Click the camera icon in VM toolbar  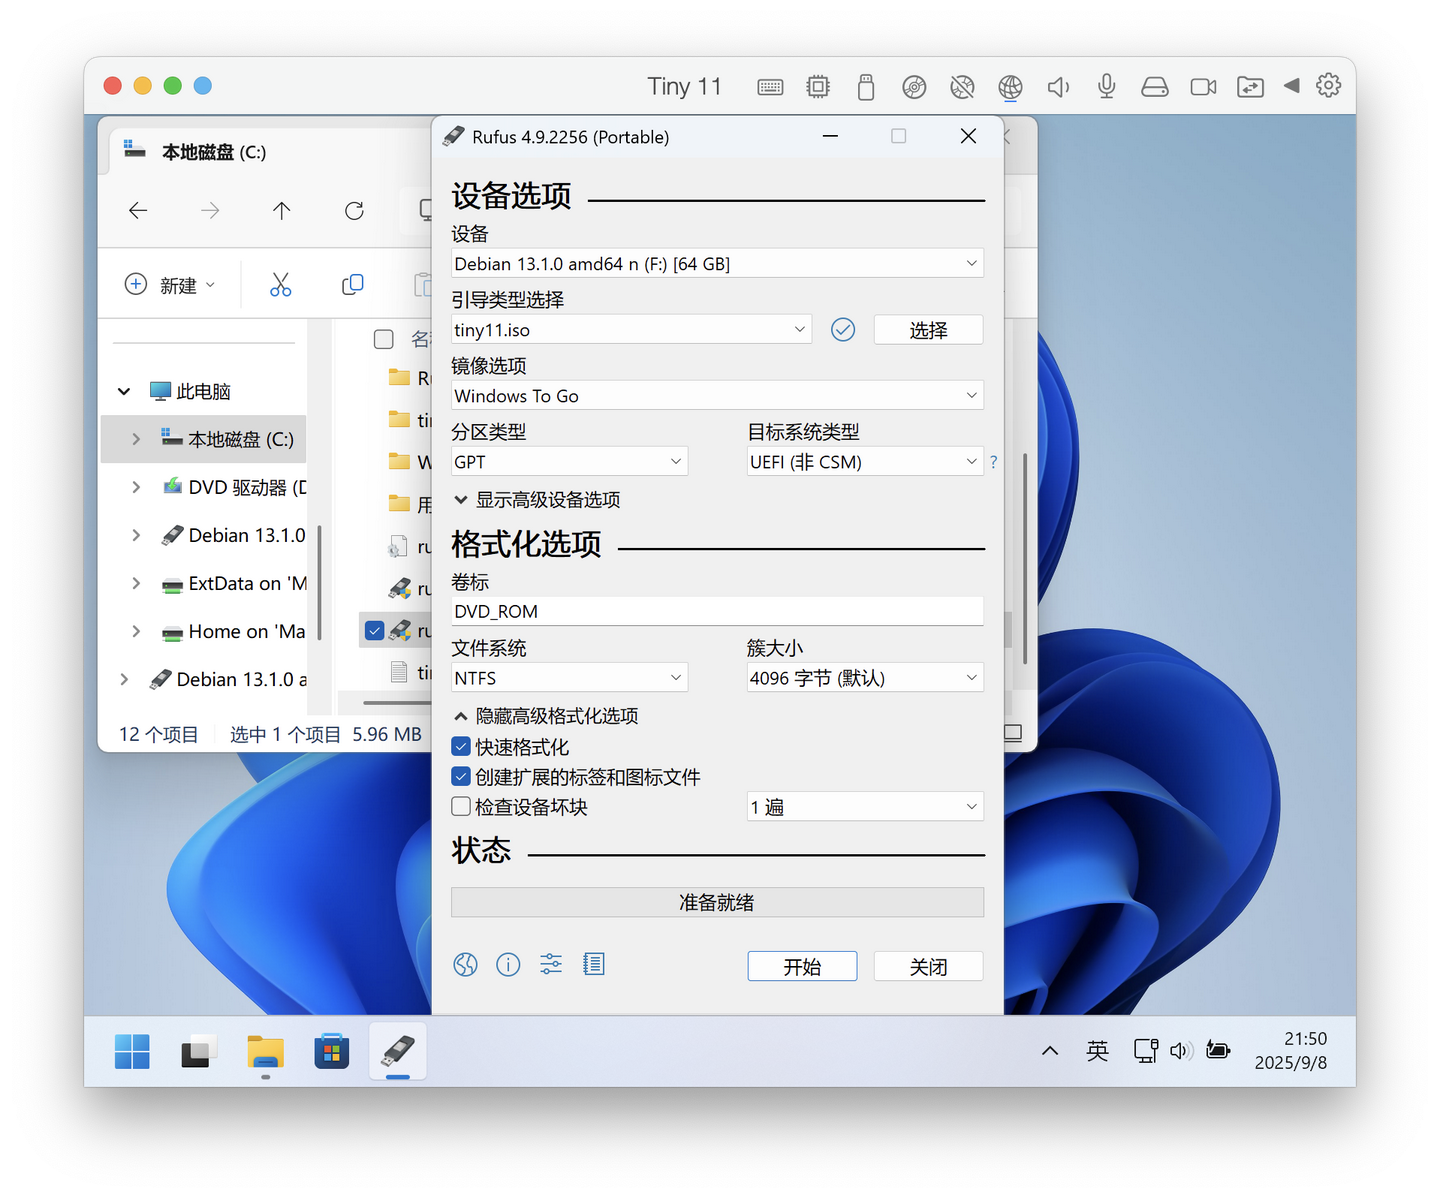(1203, 87)
